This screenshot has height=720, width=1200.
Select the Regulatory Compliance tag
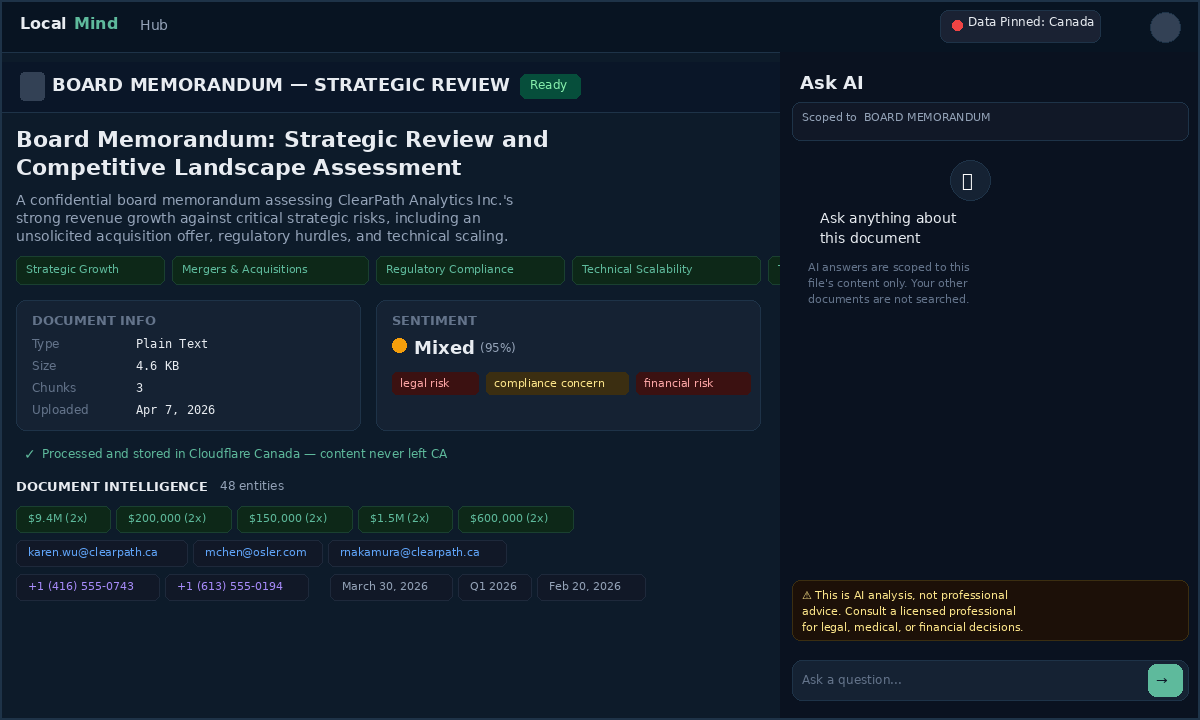tap(470, 270)
